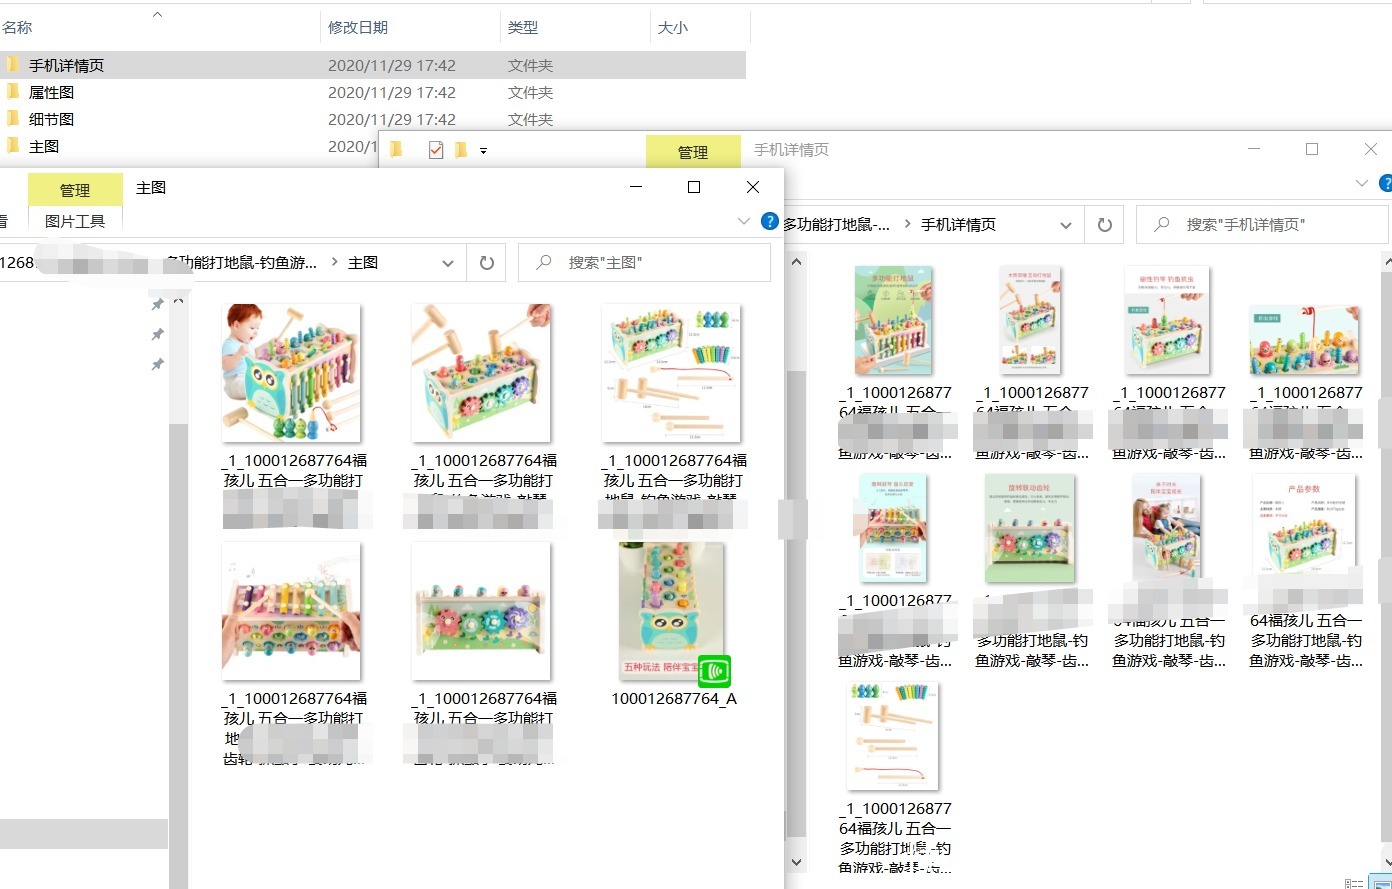Focus the 搜索"主图" search field

click(x=645, y=263)
